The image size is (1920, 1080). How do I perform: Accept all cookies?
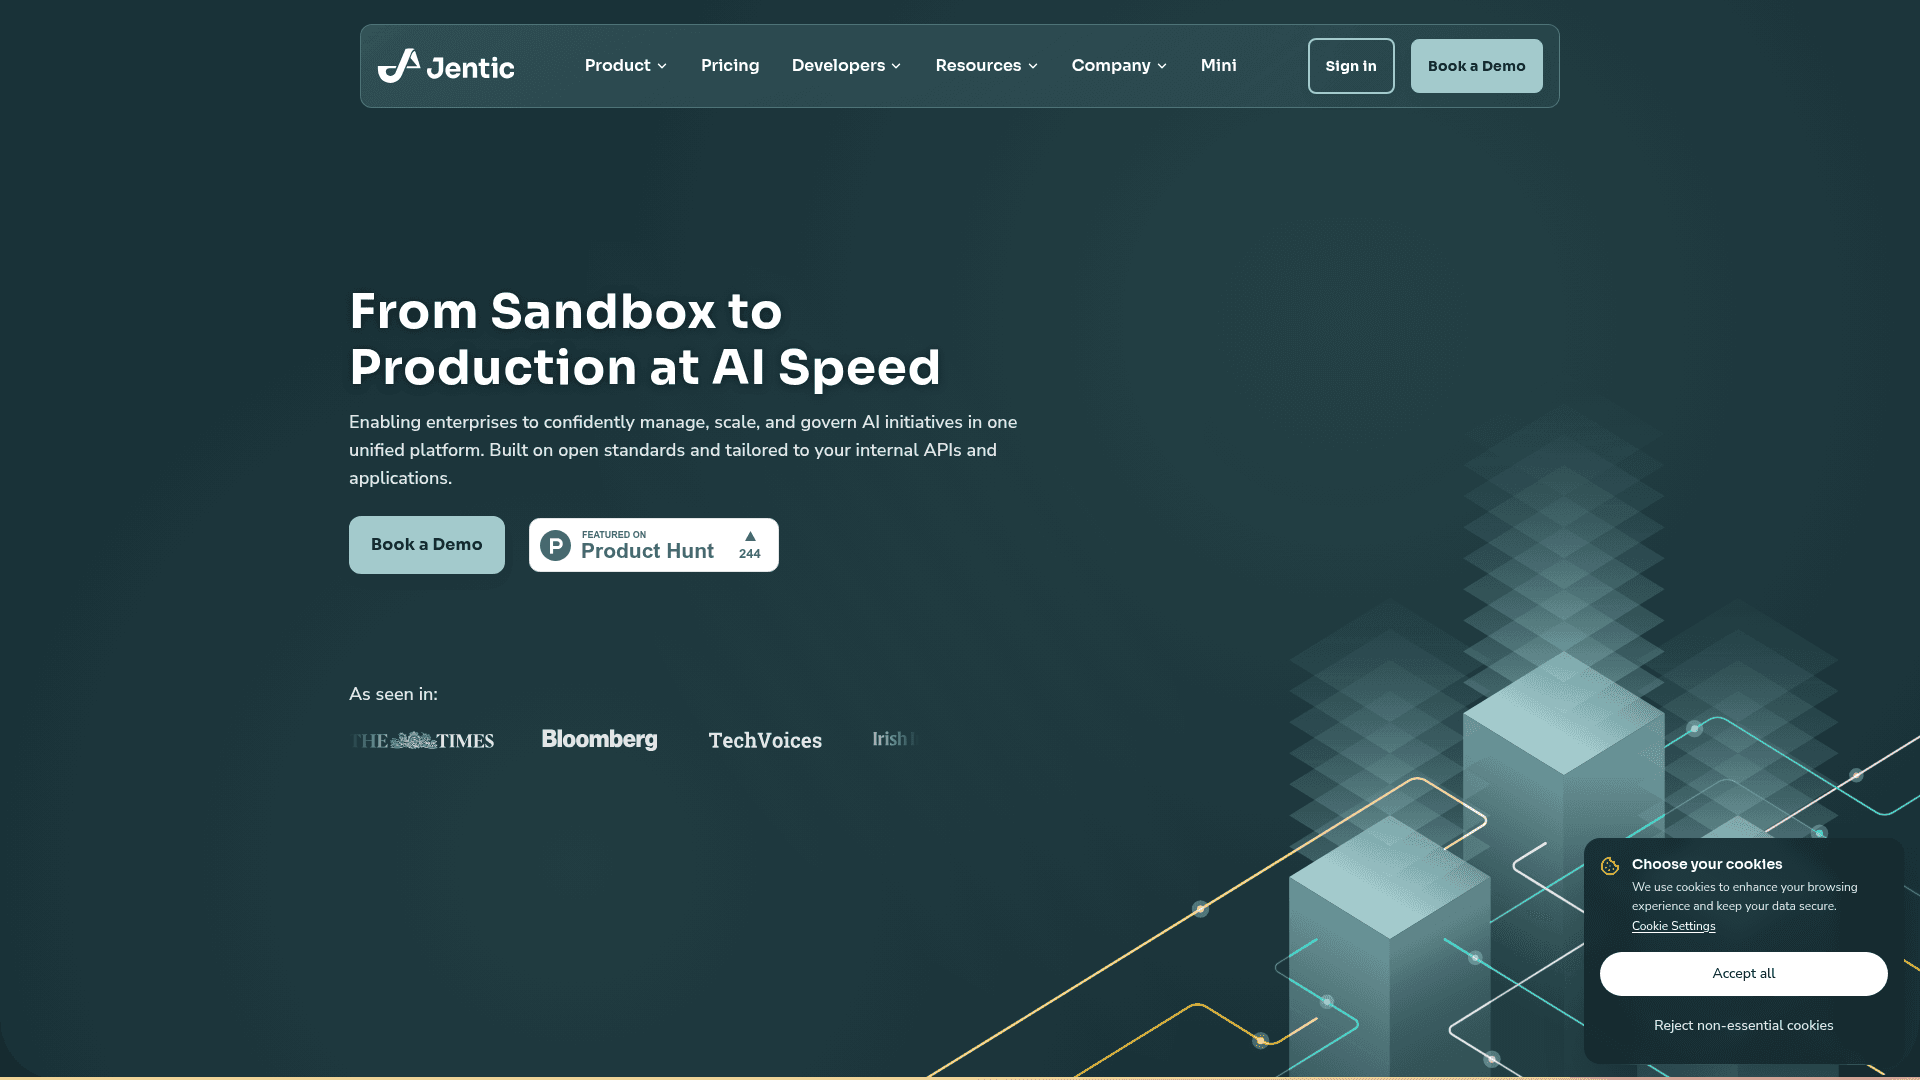1743,974
